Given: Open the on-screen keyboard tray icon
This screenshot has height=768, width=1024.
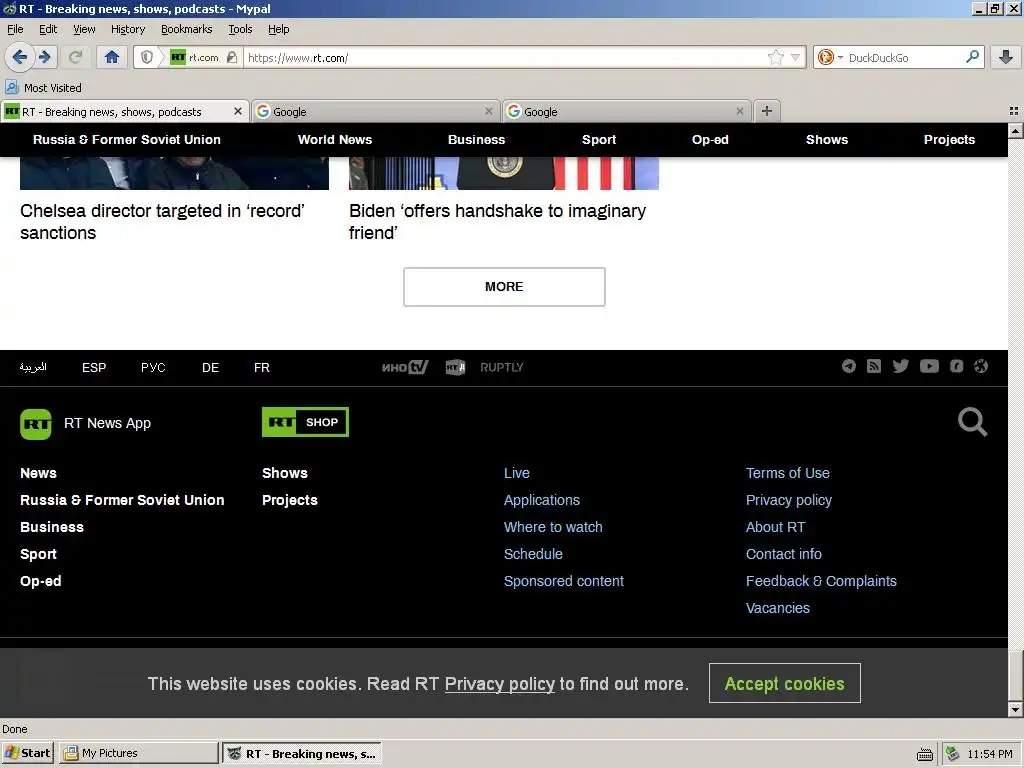Looking at the screenshot, I should tap(925, 754).
